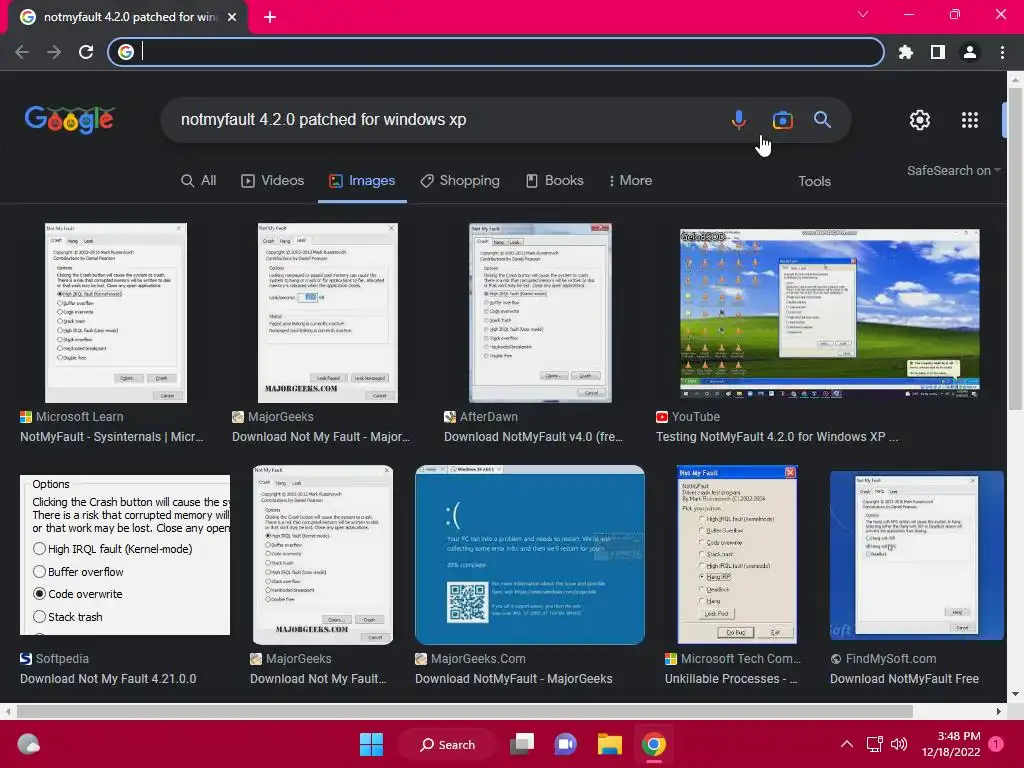The image size is (1024, 768).
Task: Open the AfterDawn NotMyFault v4.0 thumbnail
Action: tap(540, 313)
